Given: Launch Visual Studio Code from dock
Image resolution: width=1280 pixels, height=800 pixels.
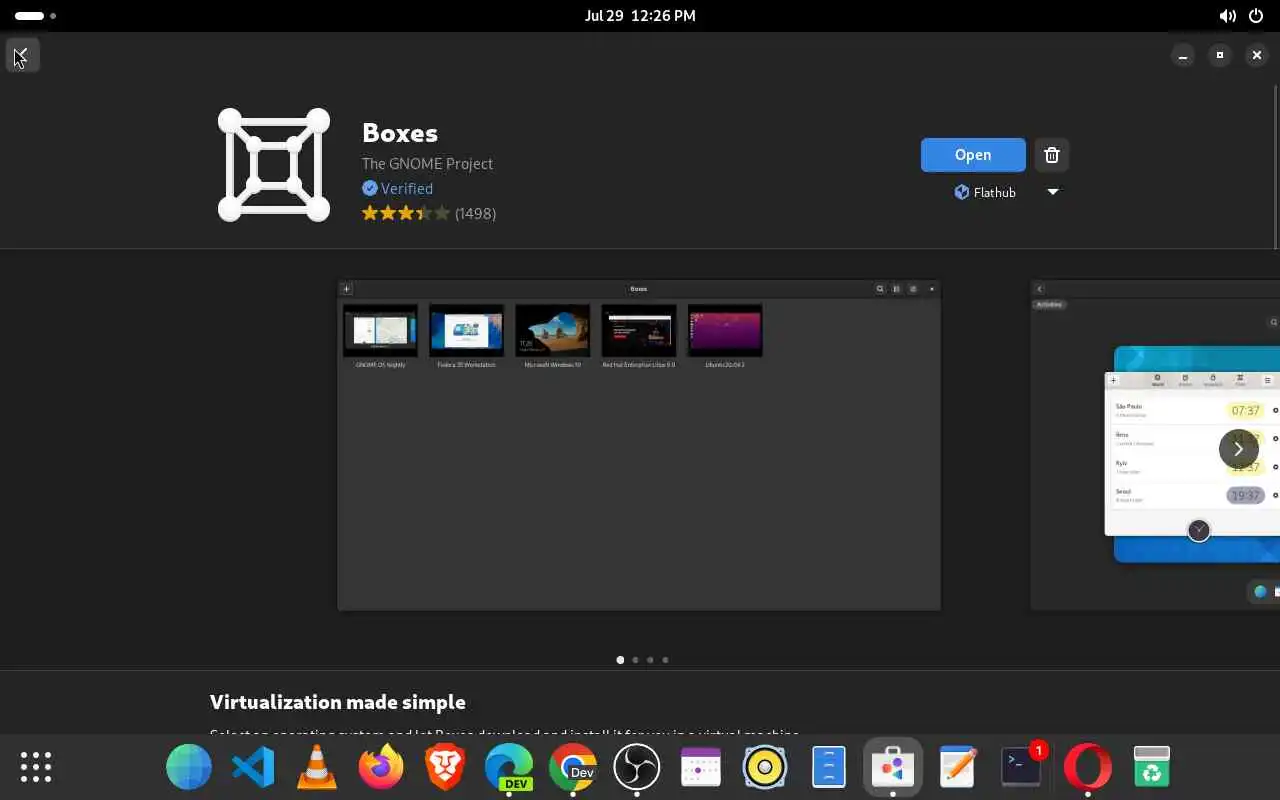Looking at the screenshot, I should 253,768.
